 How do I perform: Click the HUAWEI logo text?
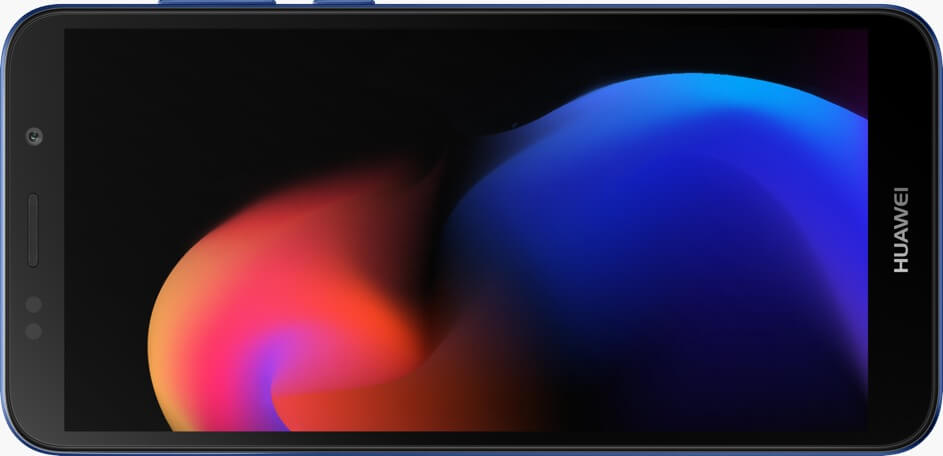[x=900, y=230]
